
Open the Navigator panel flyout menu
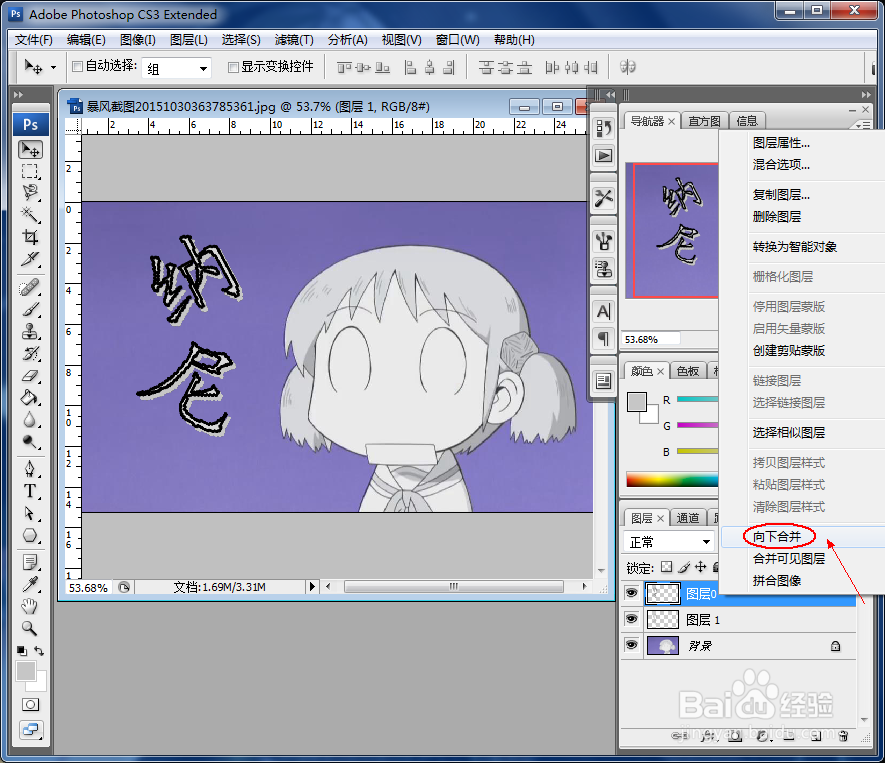[862, 122]
